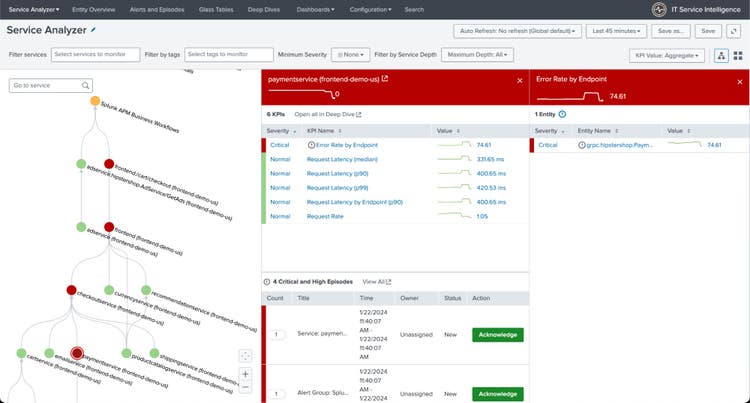Viewport: 750px width, 403px height.
Task: Click the Go to service search field
Action: 50,86
